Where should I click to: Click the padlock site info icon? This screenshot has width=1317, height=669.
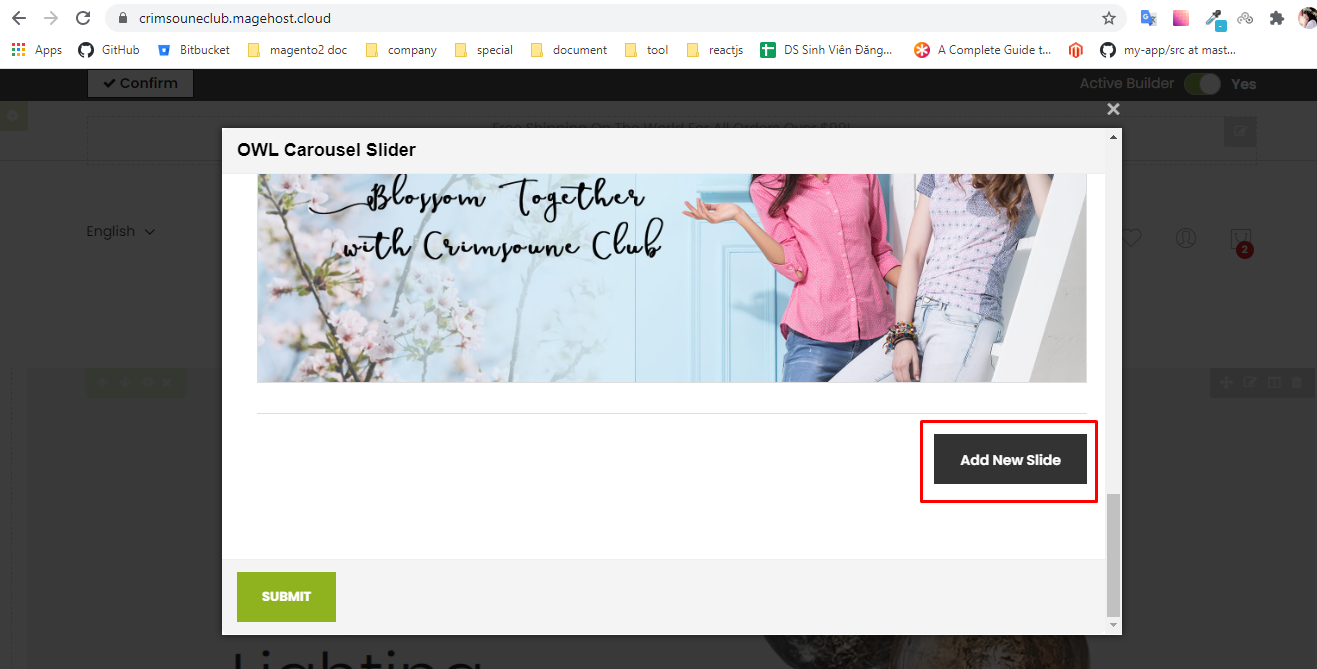click(x=123, y=18)
